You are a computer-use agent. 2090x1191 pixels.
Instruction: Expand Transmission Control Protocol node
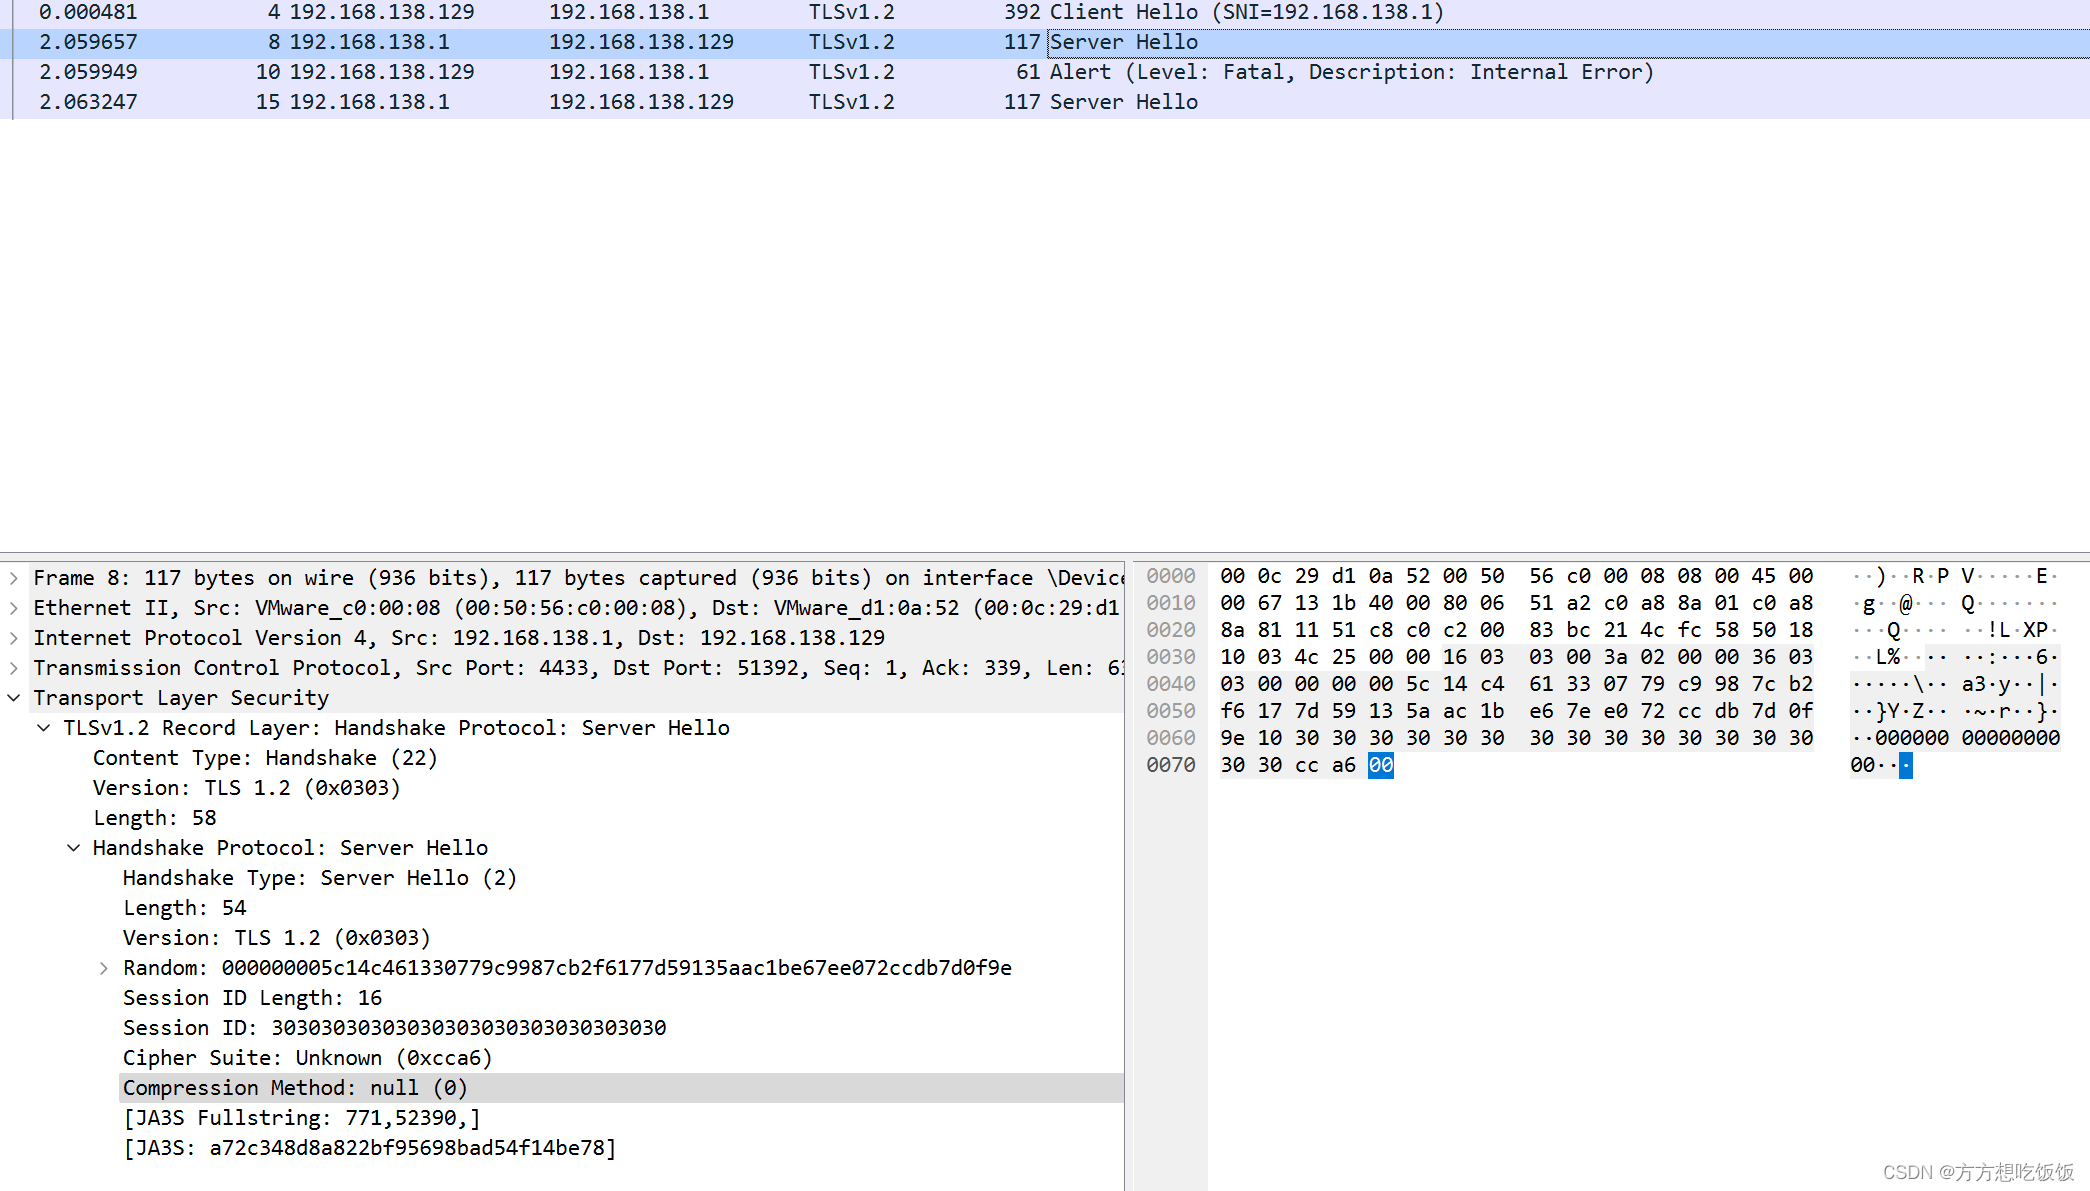click(14, 668)
